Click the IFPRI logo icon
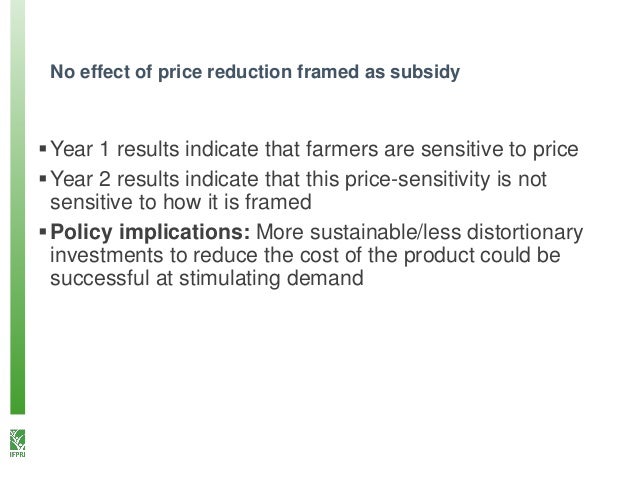This screenshot has height=479, width=638. (16, 440)
